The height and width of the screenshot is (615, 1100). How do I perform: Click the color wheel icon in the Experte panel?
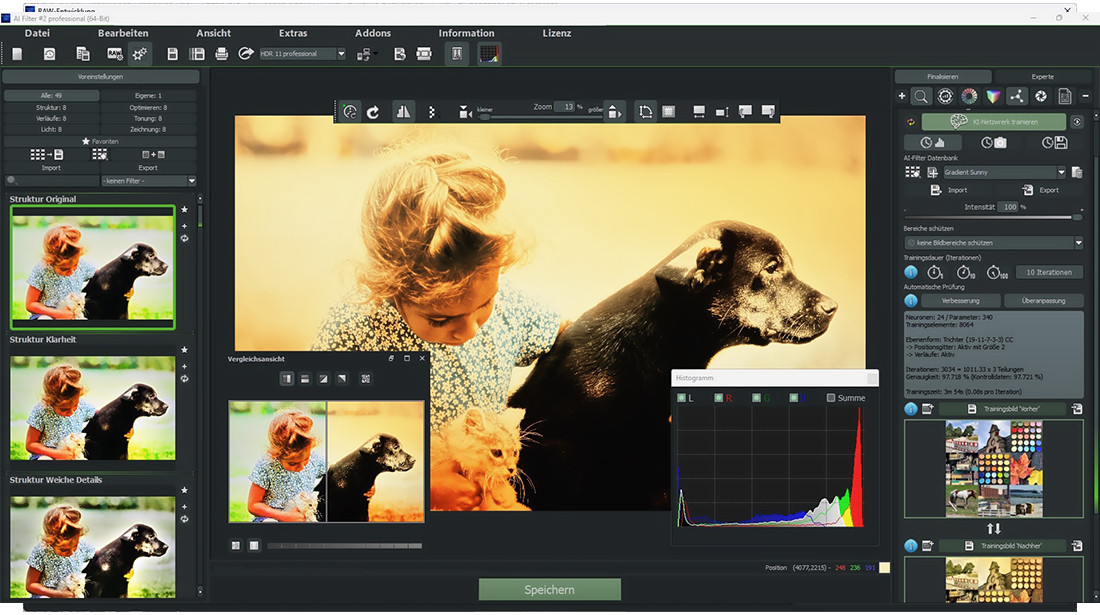click(x=968, y=96)
